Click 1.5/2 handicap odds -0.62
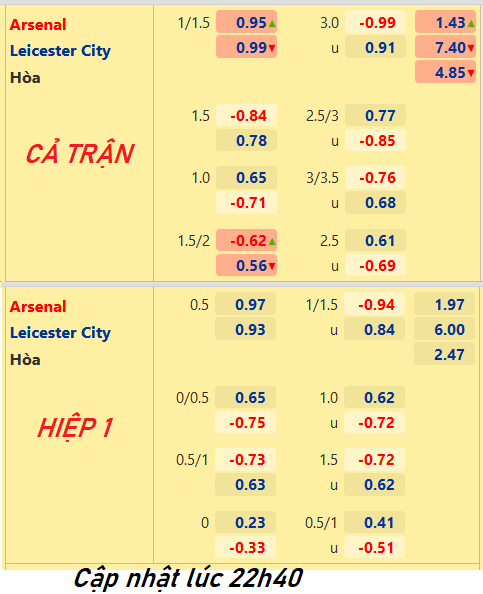The image size is (483, 594). pyautogui.click(x=246, y=240)
